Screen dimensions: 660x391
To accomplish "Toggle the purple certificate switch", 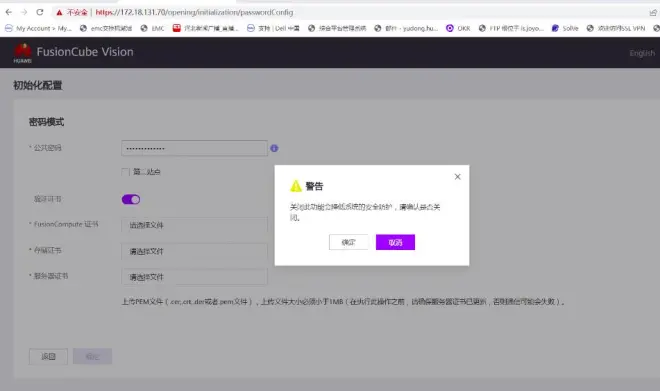I will pos(131,199).
